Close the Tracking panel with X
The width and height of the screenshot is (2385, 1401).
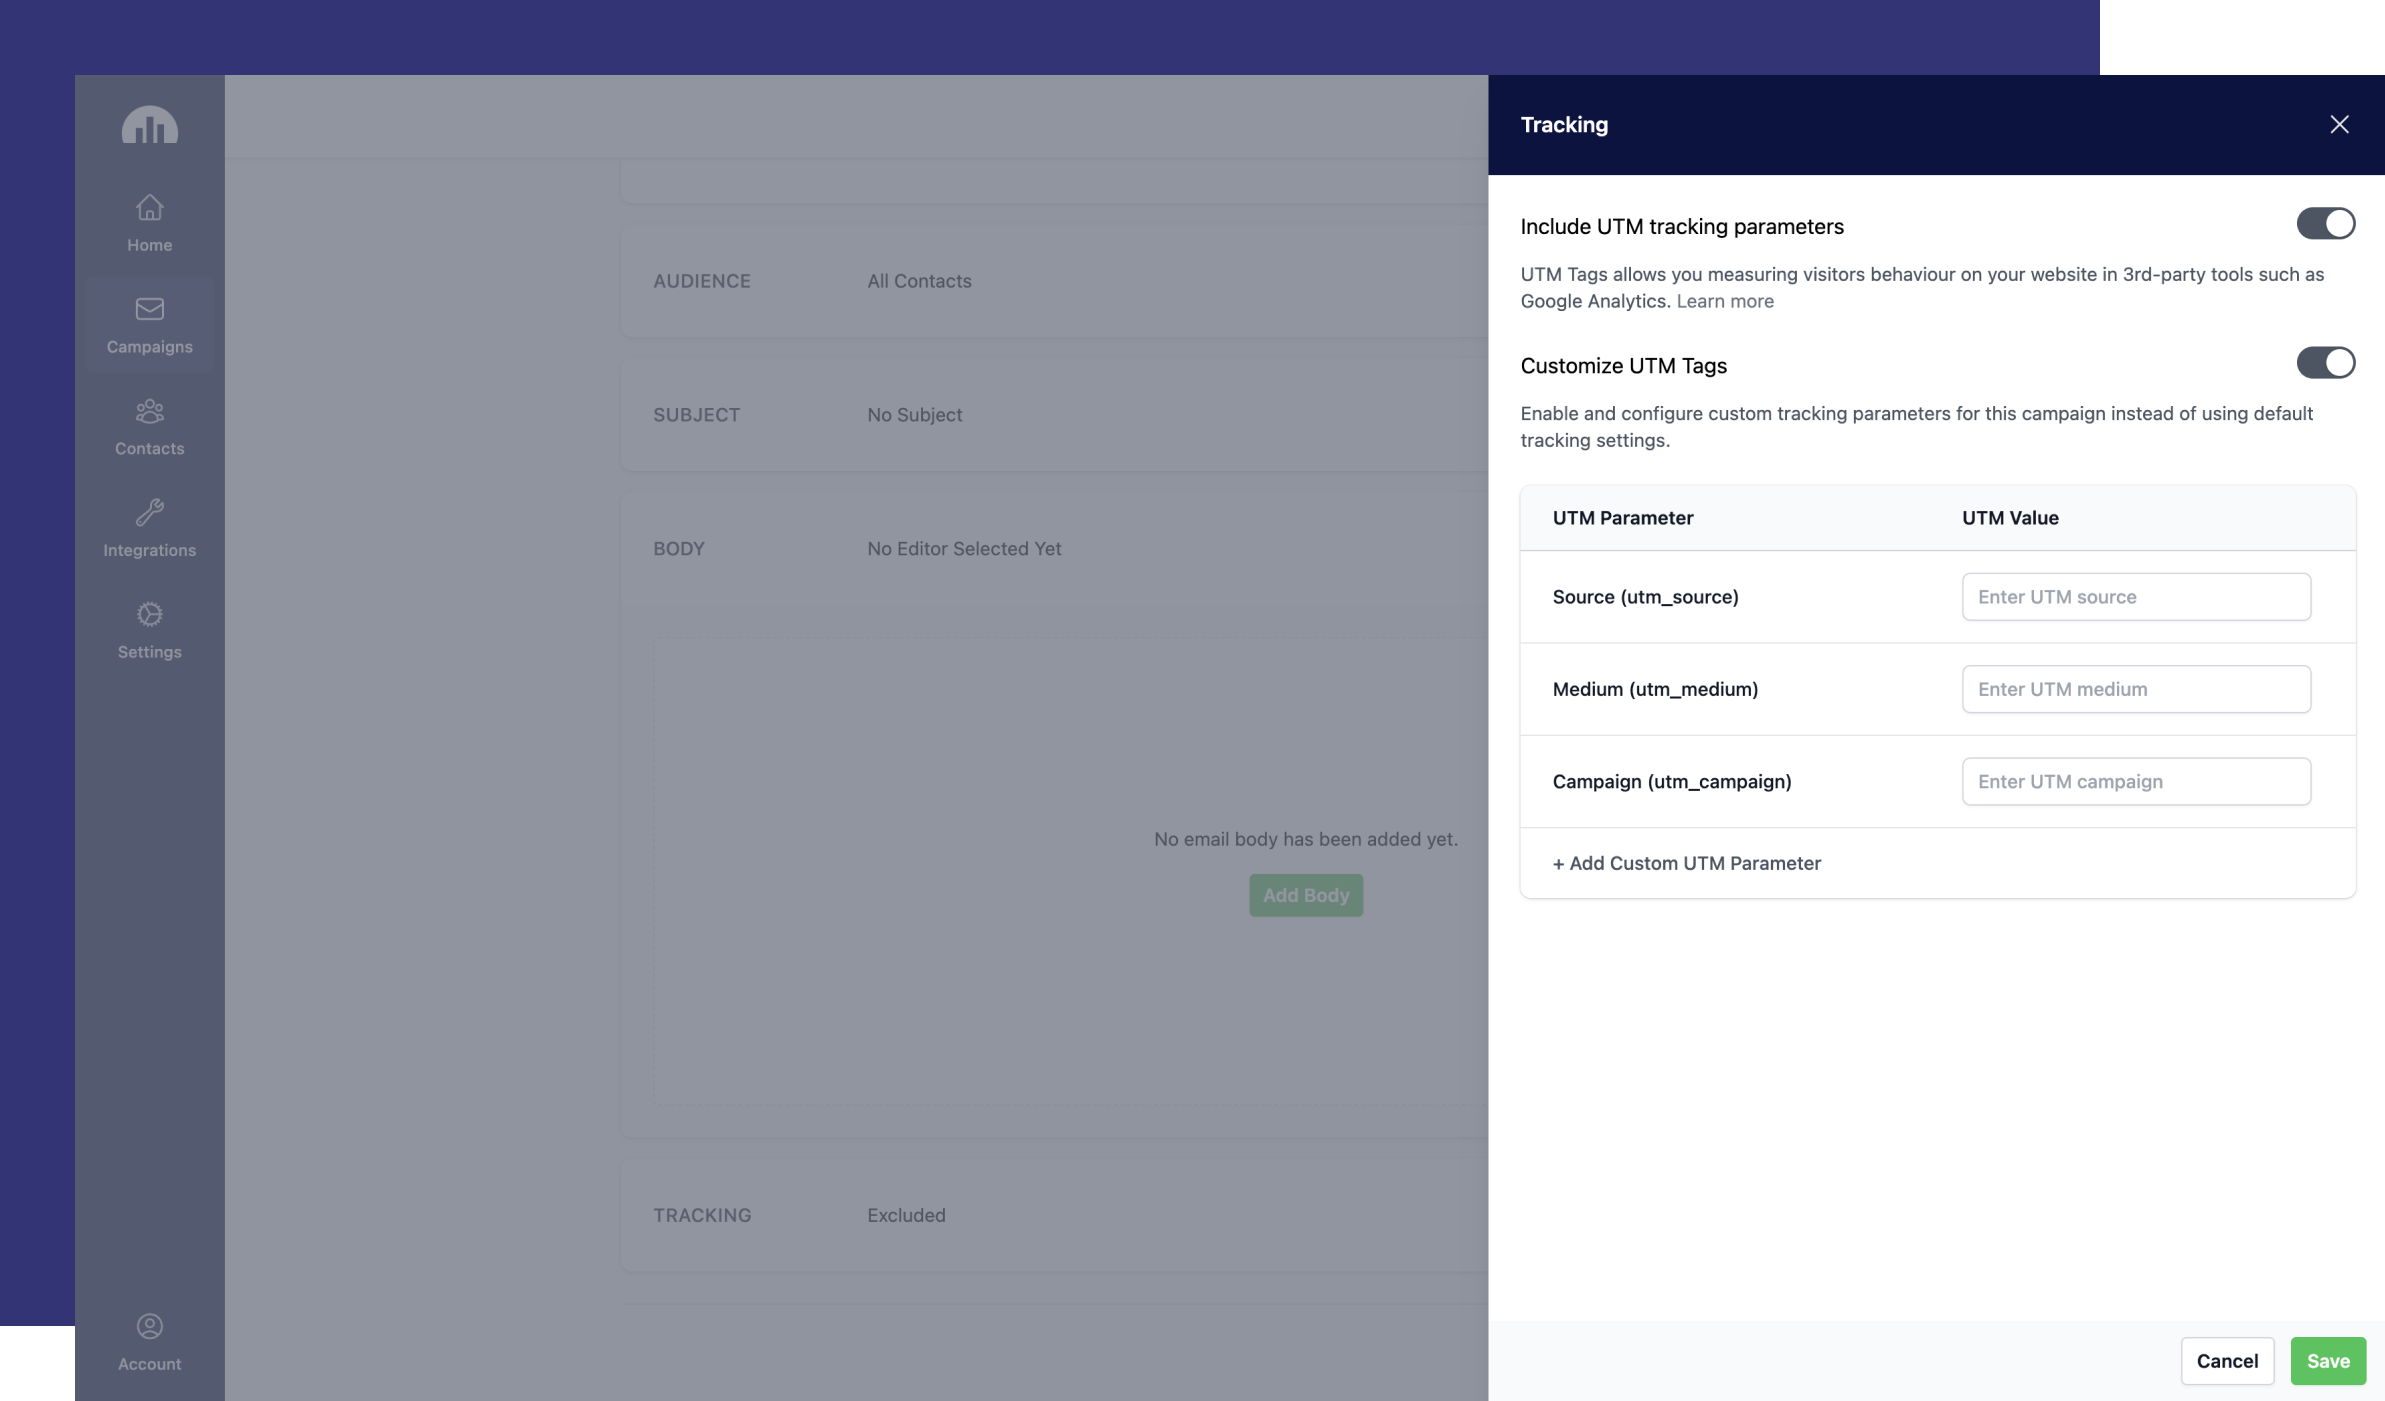pyautogui.click(x=2339, y=125)
